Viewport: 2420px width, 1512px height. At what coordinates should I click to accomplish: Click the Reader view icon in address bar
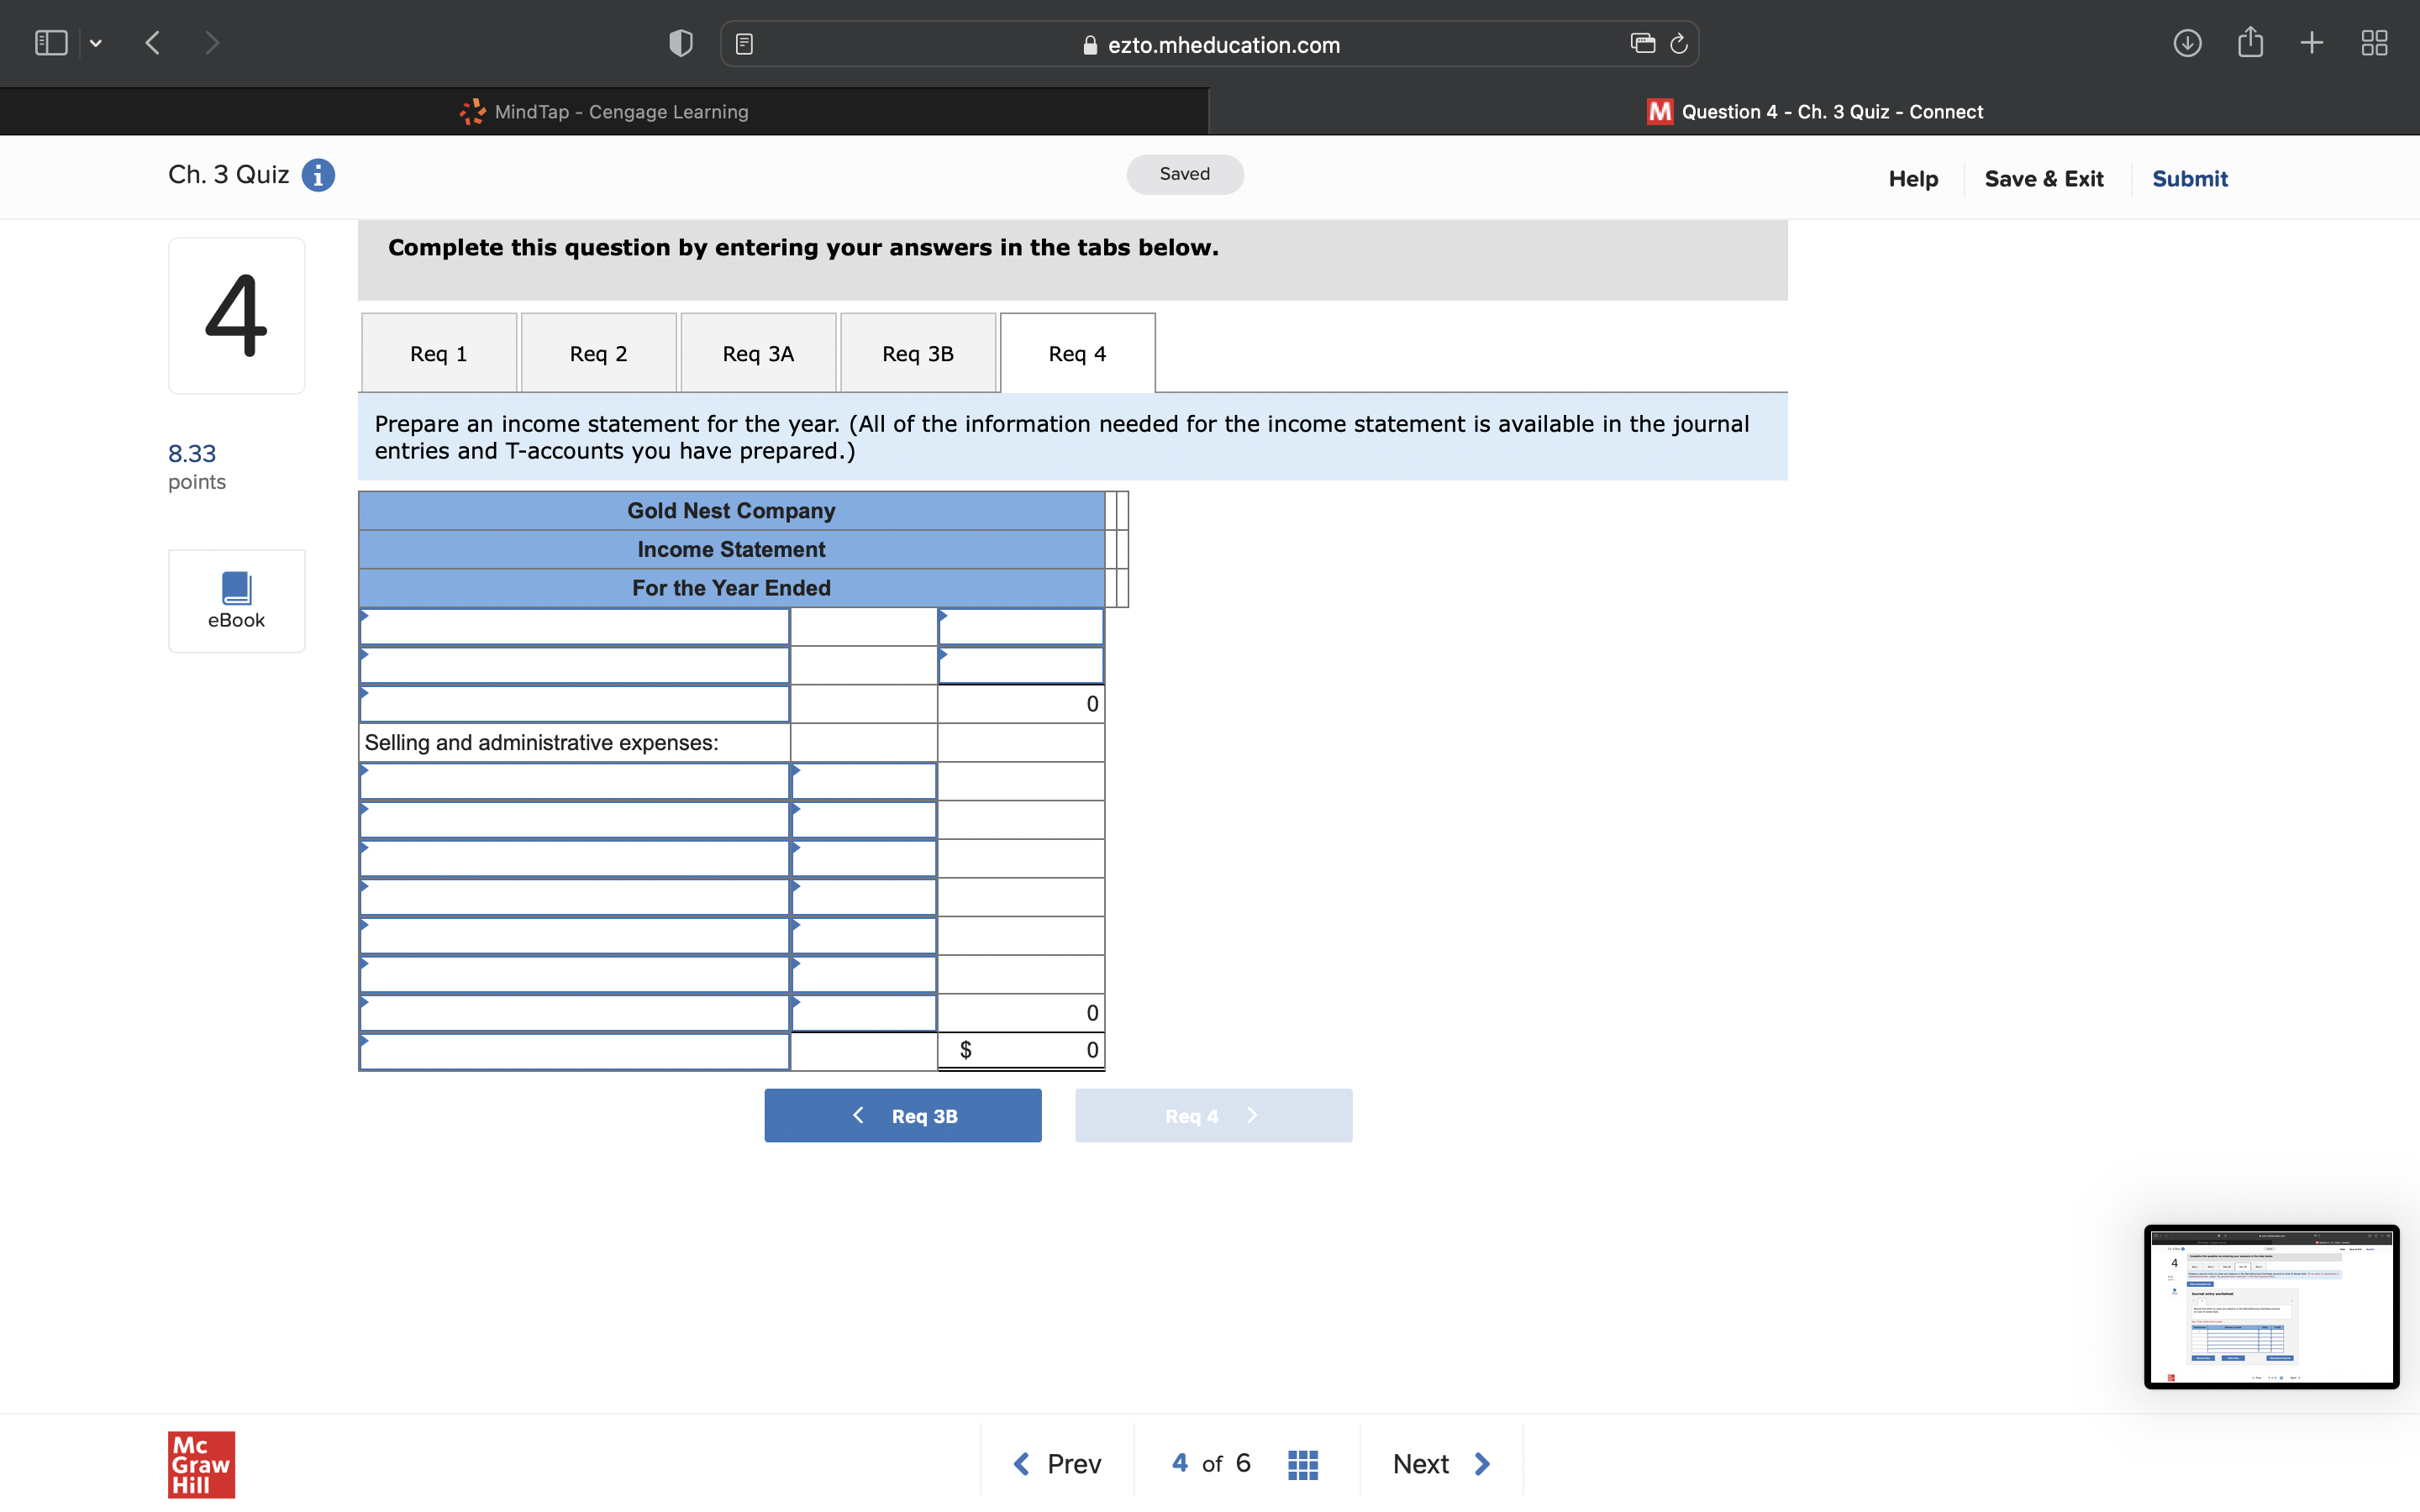point(744,43)
